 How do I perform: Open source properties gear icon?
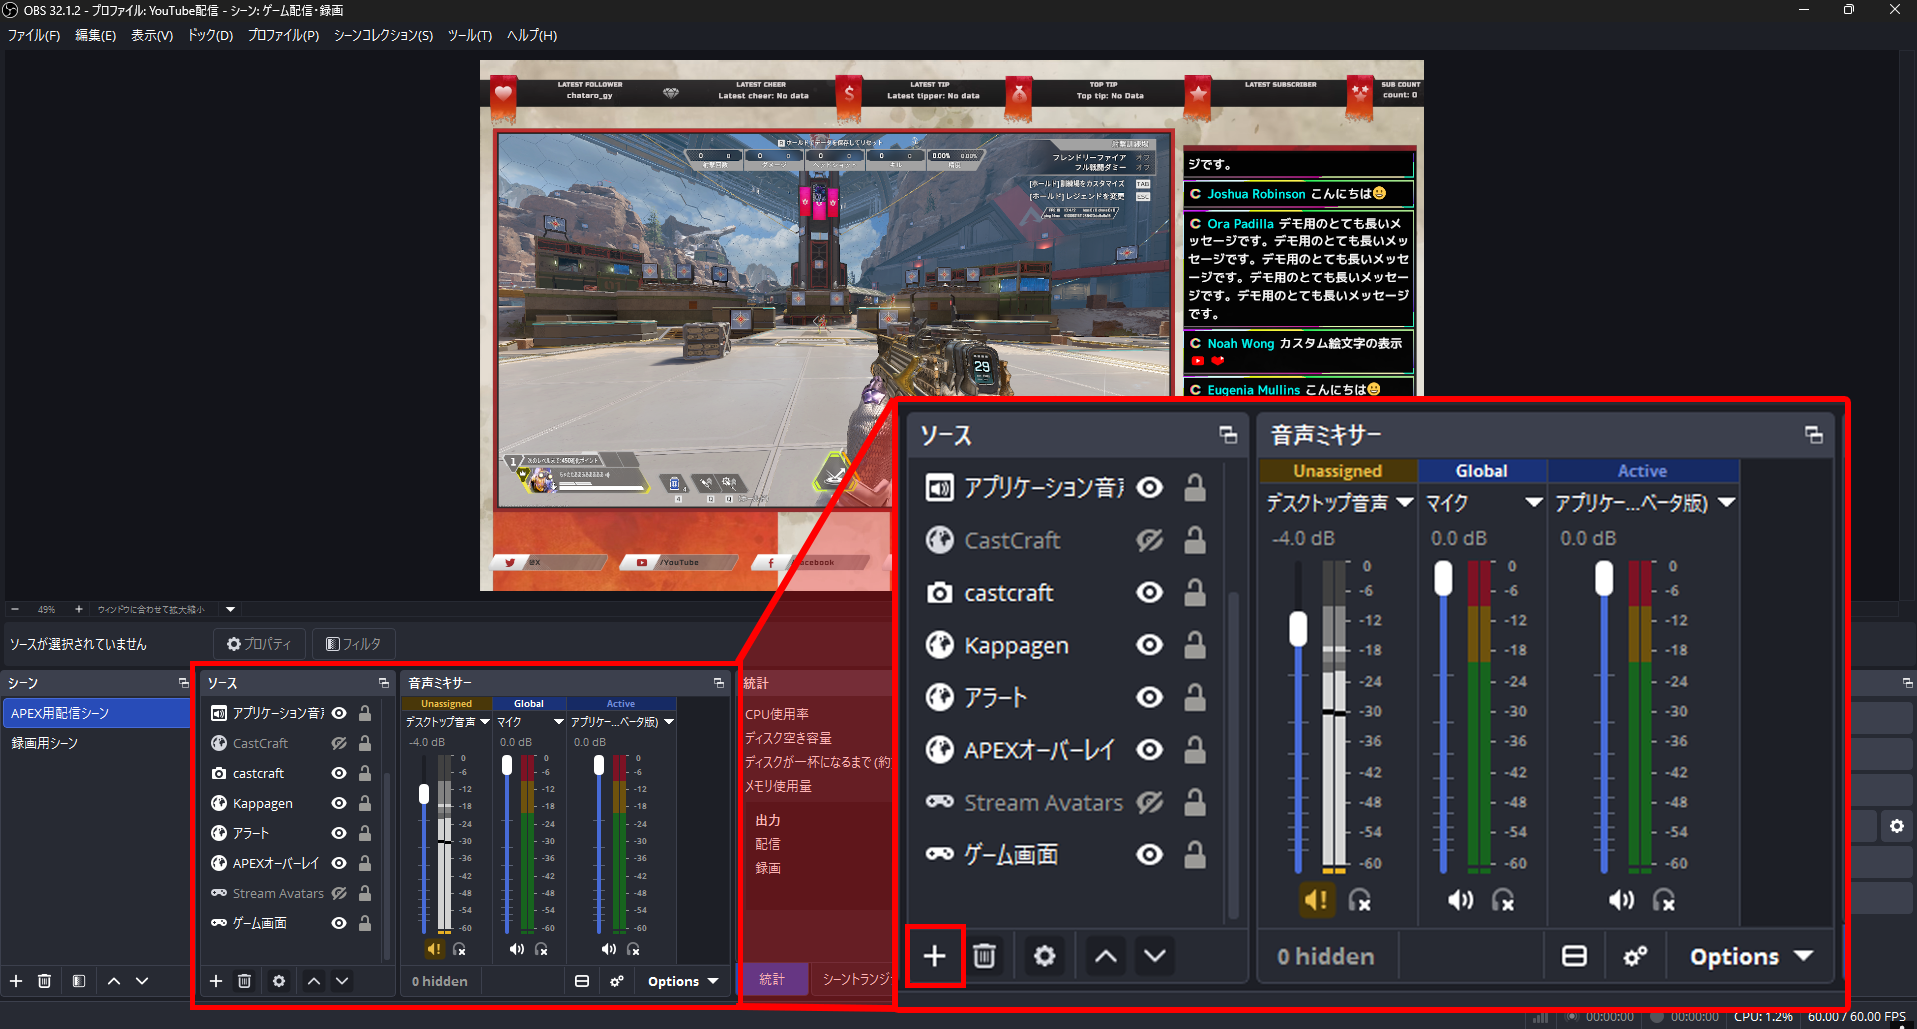coord(279,981)
